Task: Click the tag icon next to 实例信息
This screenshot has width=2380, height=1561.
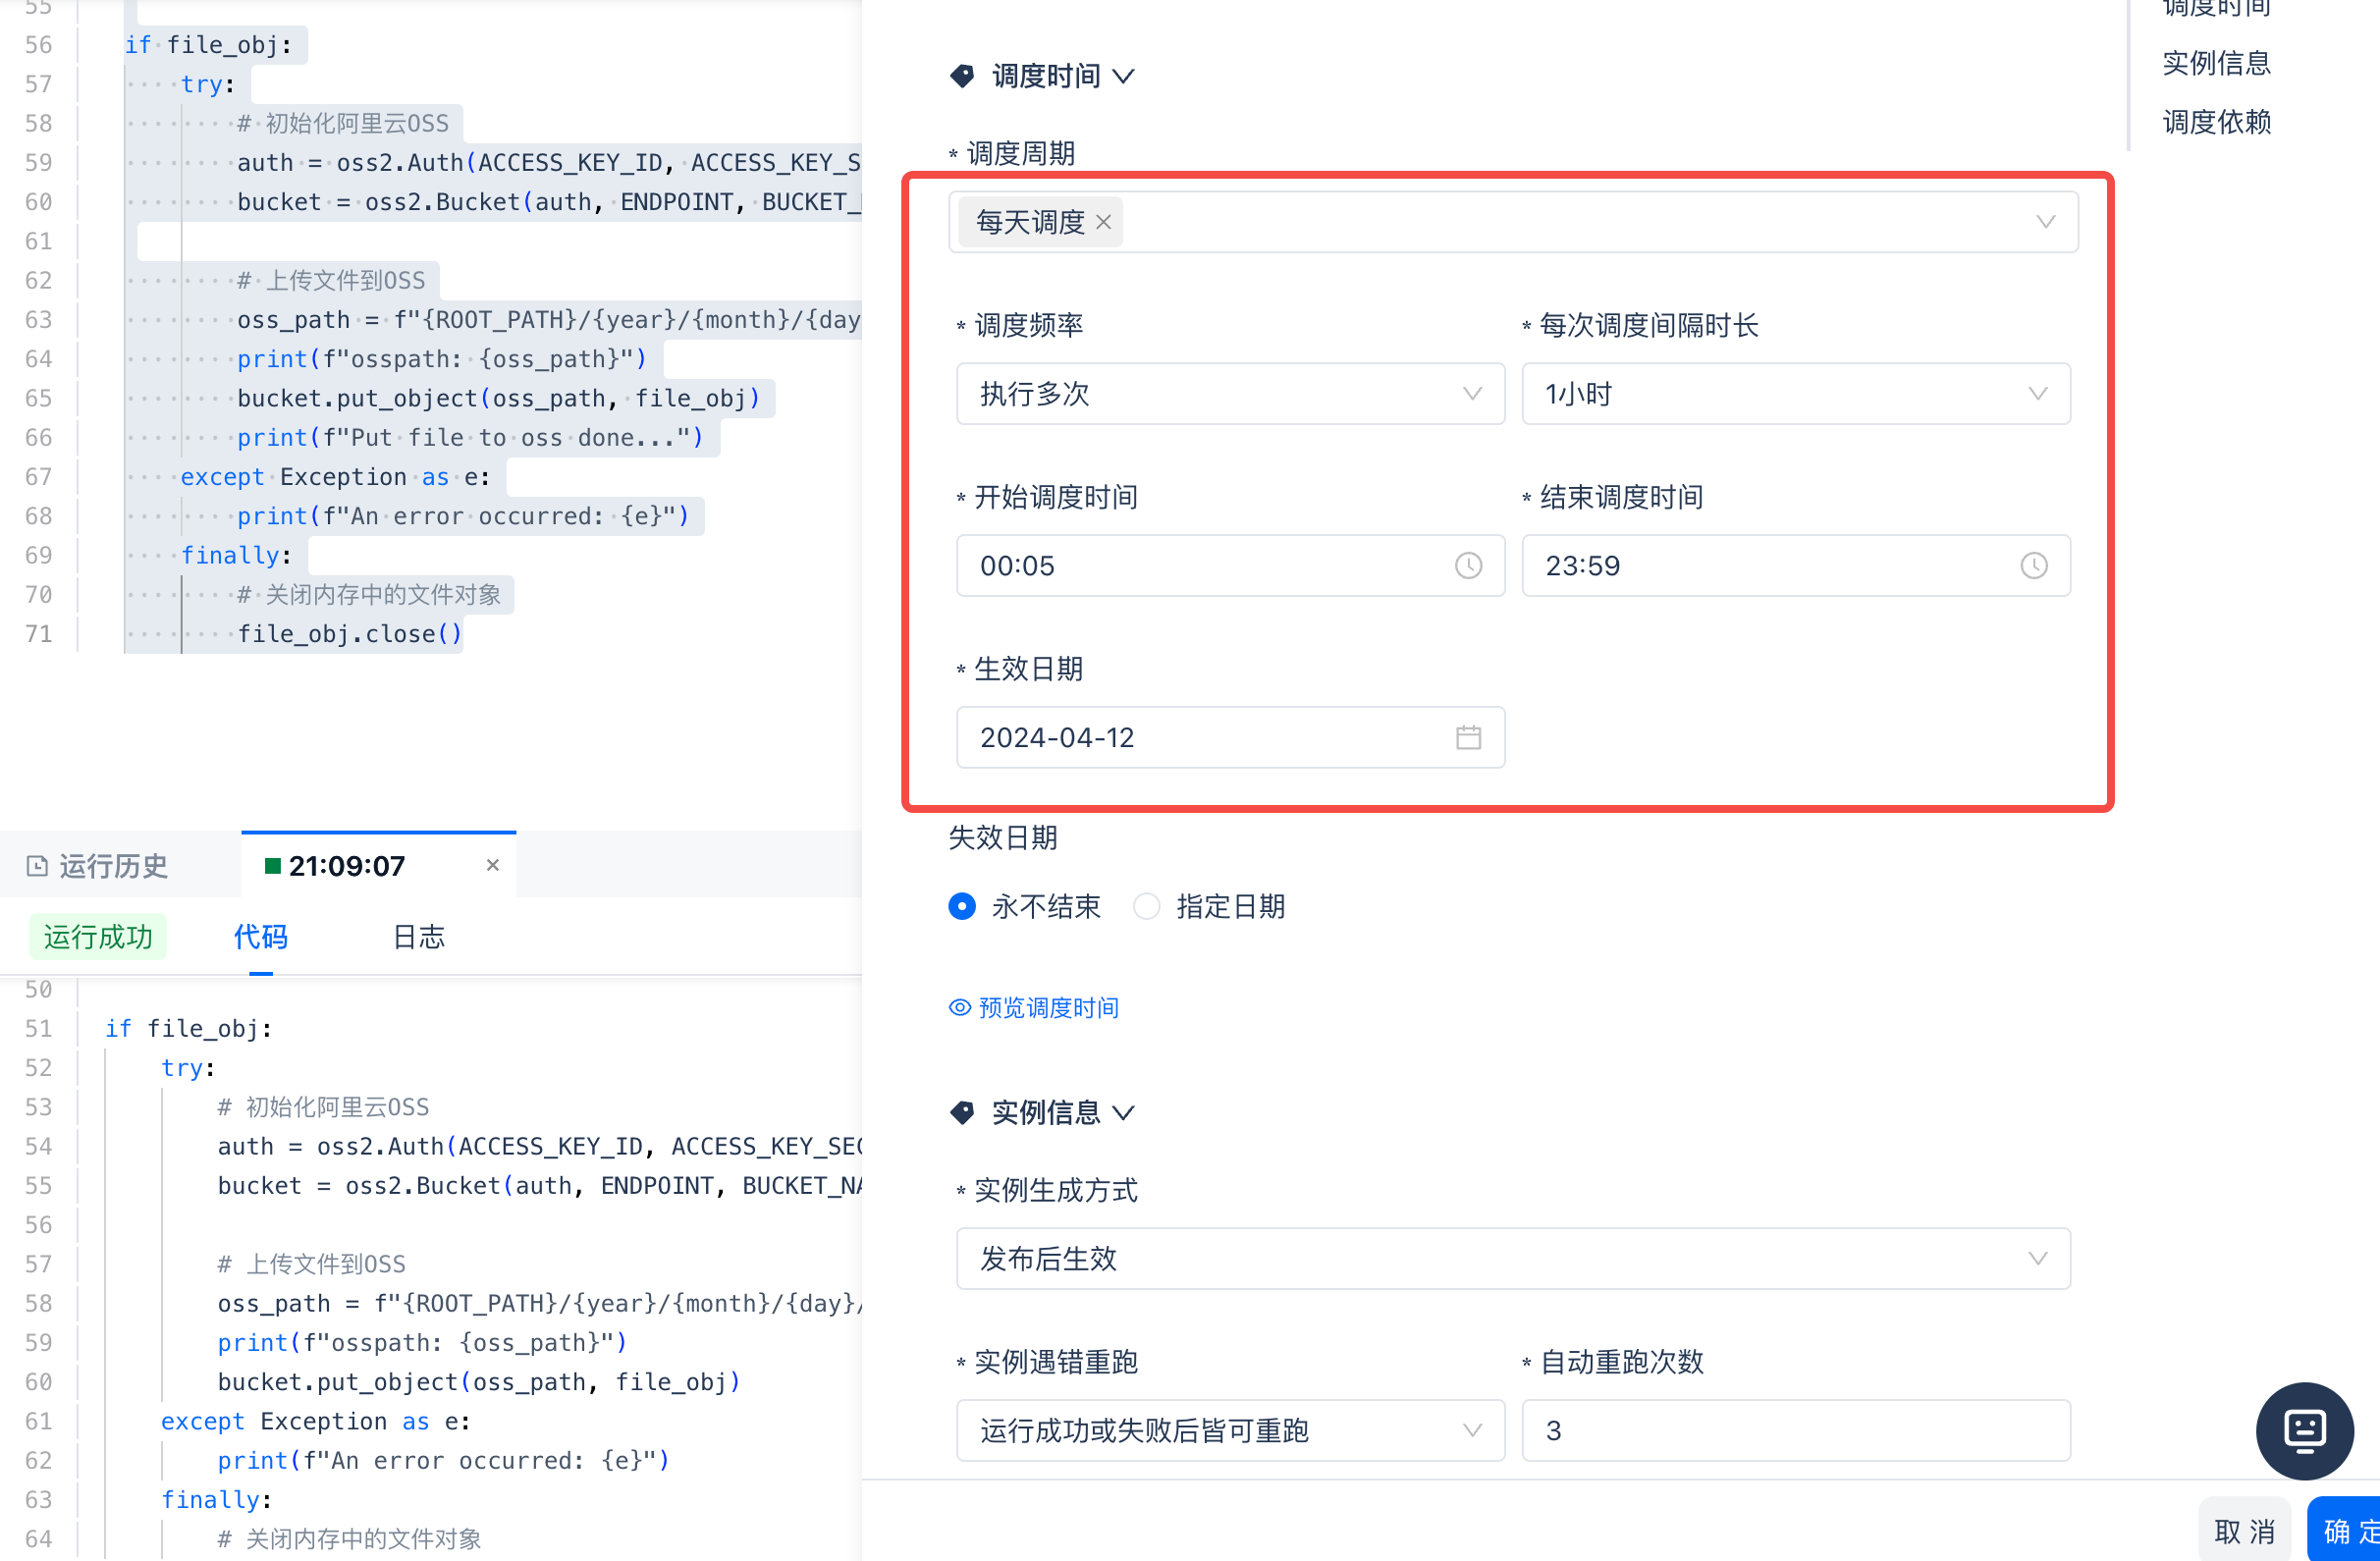Action: point(962,1113)
